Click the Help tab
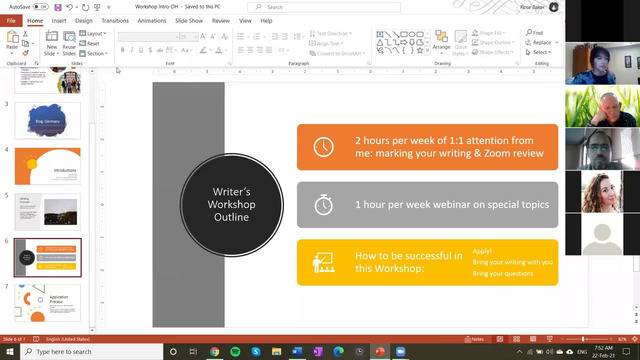The width and height of the screenshot is (640, 360). click(x=266, y=20)
